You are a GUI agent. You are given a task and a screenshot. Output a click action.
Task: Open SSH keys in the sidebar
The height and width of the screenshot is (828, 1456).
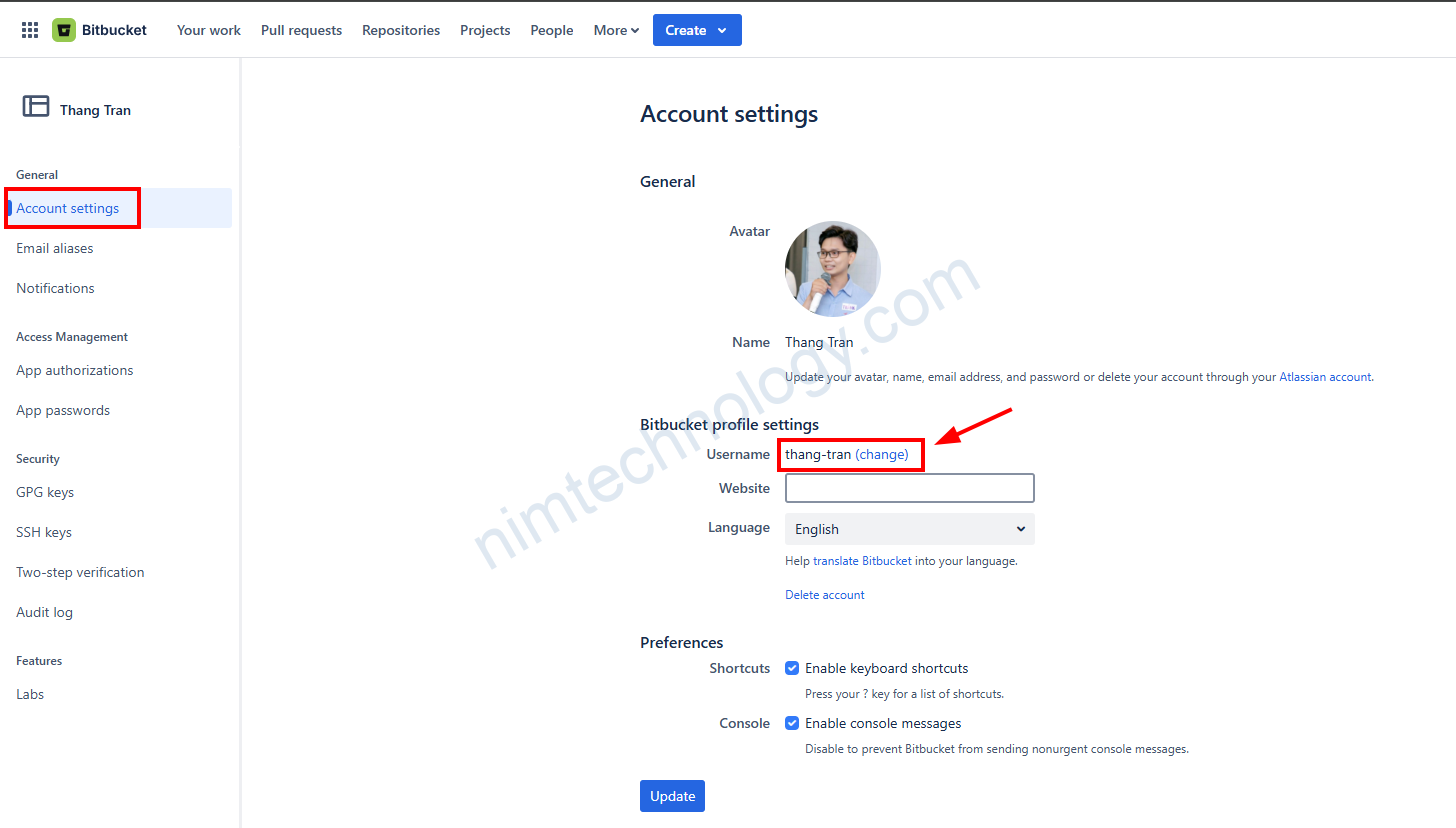coord(44,532)
